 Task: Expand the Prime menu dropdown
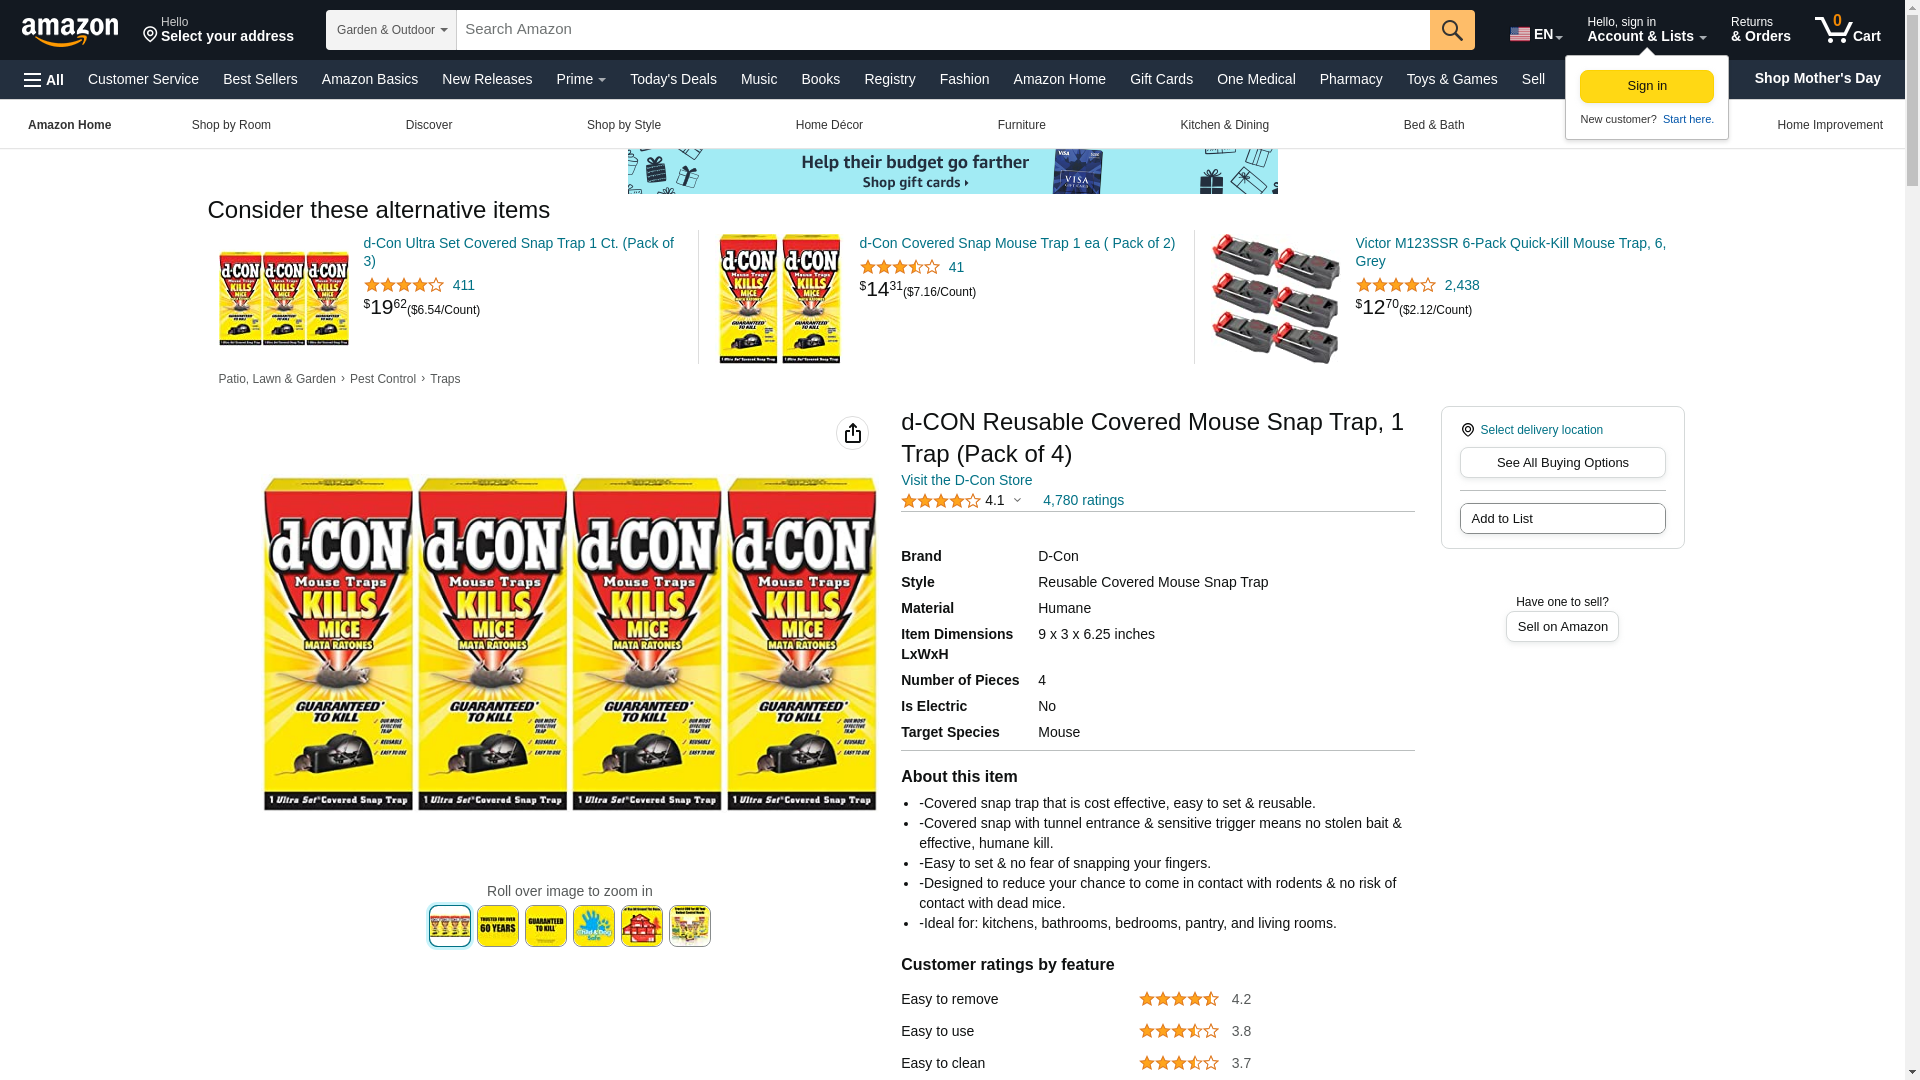tap(581, 79)
